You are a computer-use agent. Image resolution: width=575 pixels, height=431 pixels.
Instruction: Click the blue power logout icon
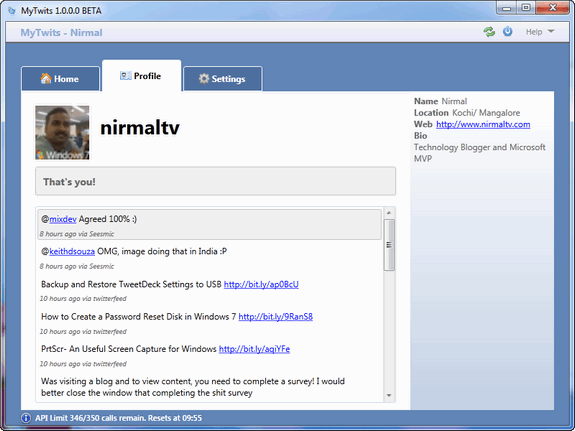tap(508, 32)
